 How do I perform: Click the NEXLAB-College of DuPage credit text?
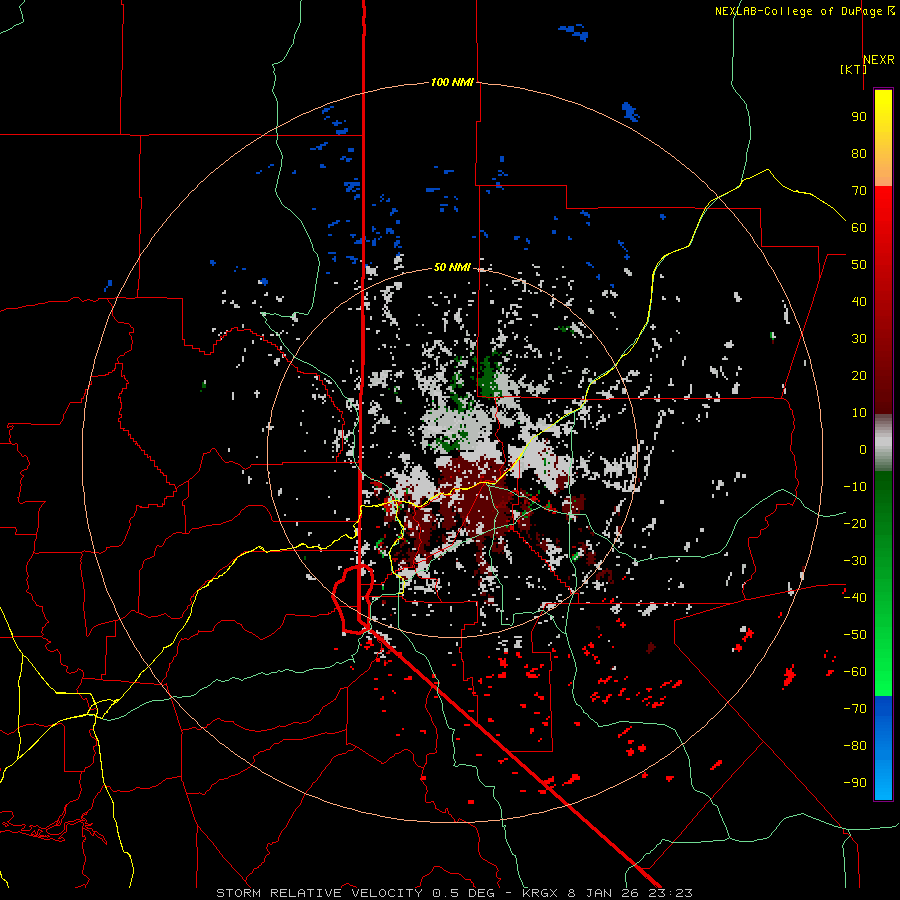click(805, 11)
